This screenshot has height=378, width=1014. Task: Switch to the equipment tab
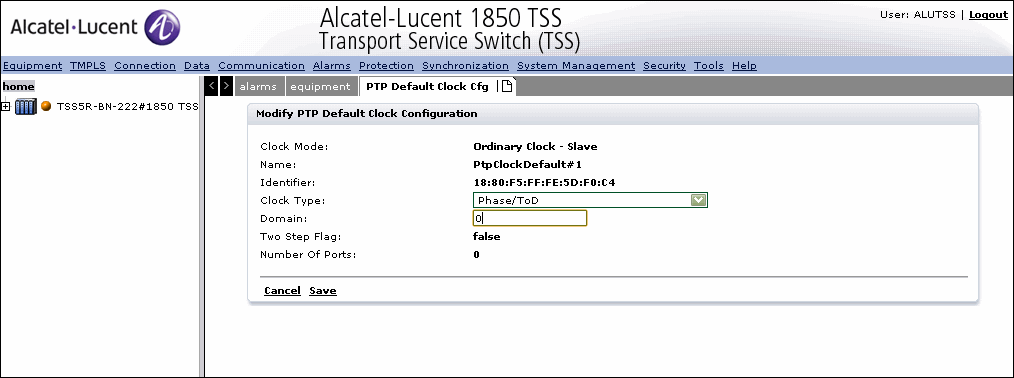coord(321,87)
